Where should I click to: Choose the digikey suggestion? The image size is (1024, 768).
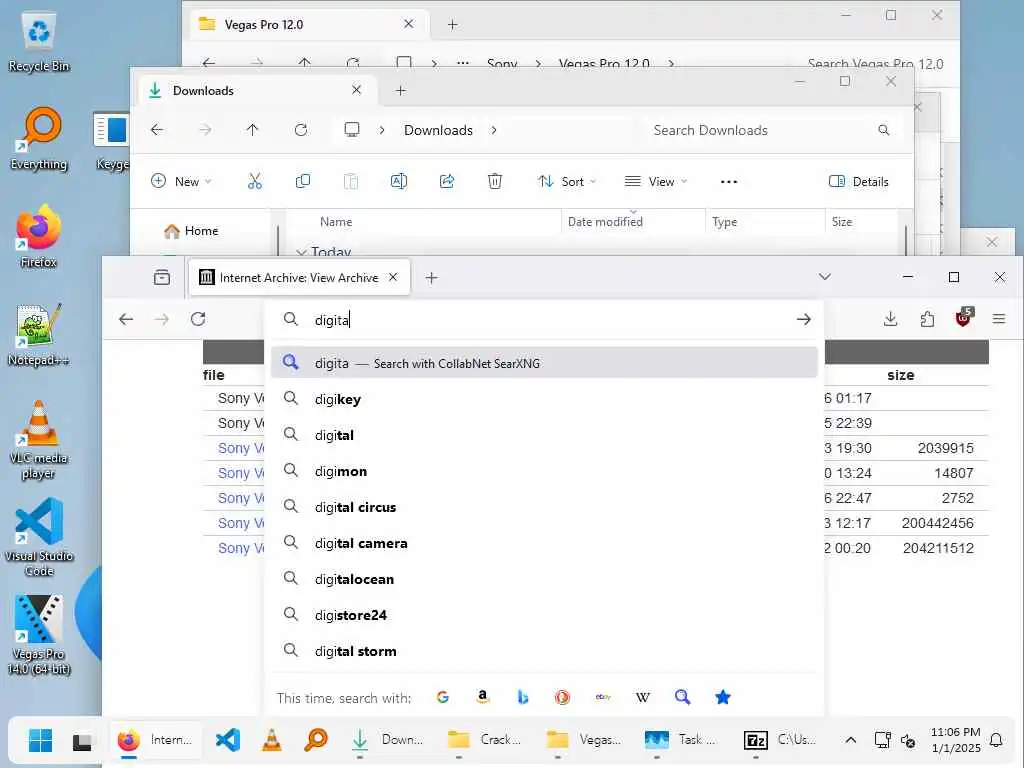point(544,399)
